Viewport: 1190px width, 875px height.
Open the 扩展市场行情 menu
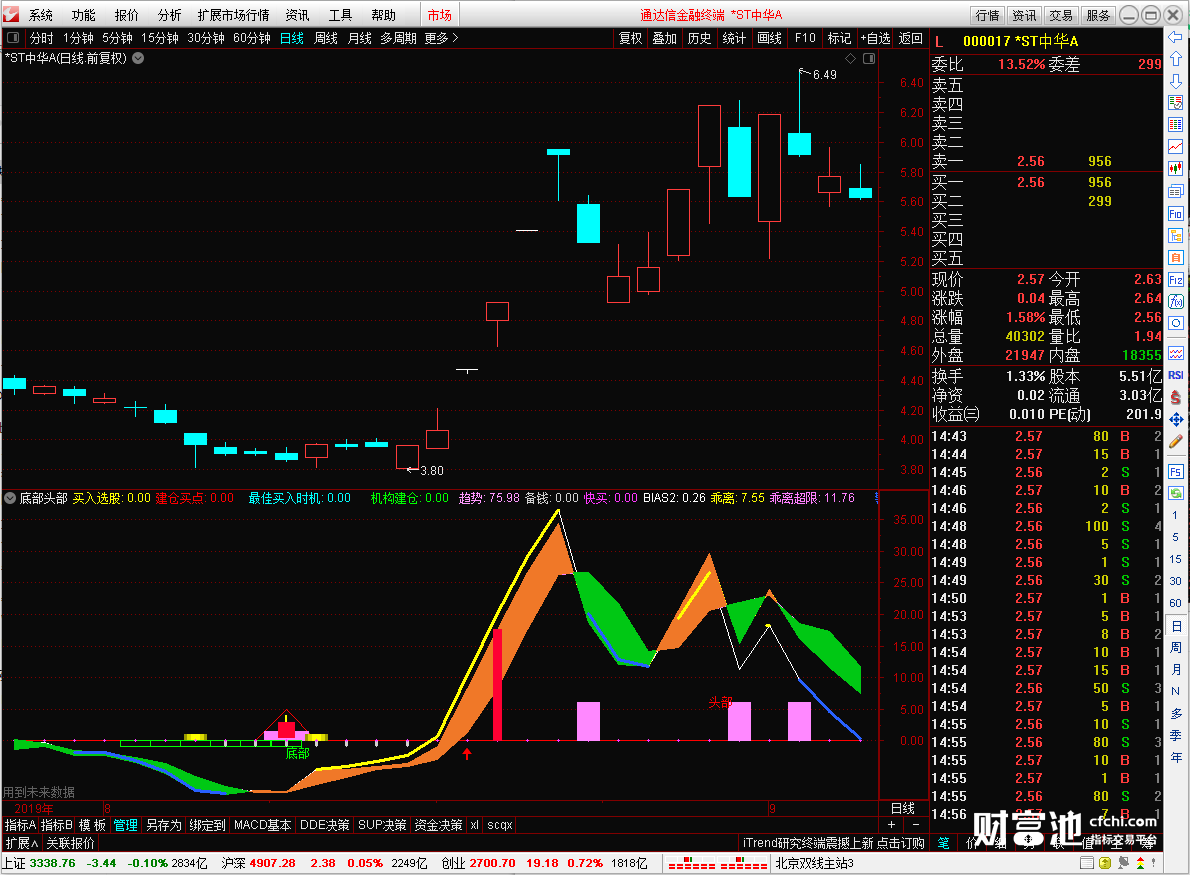point(234,15)
